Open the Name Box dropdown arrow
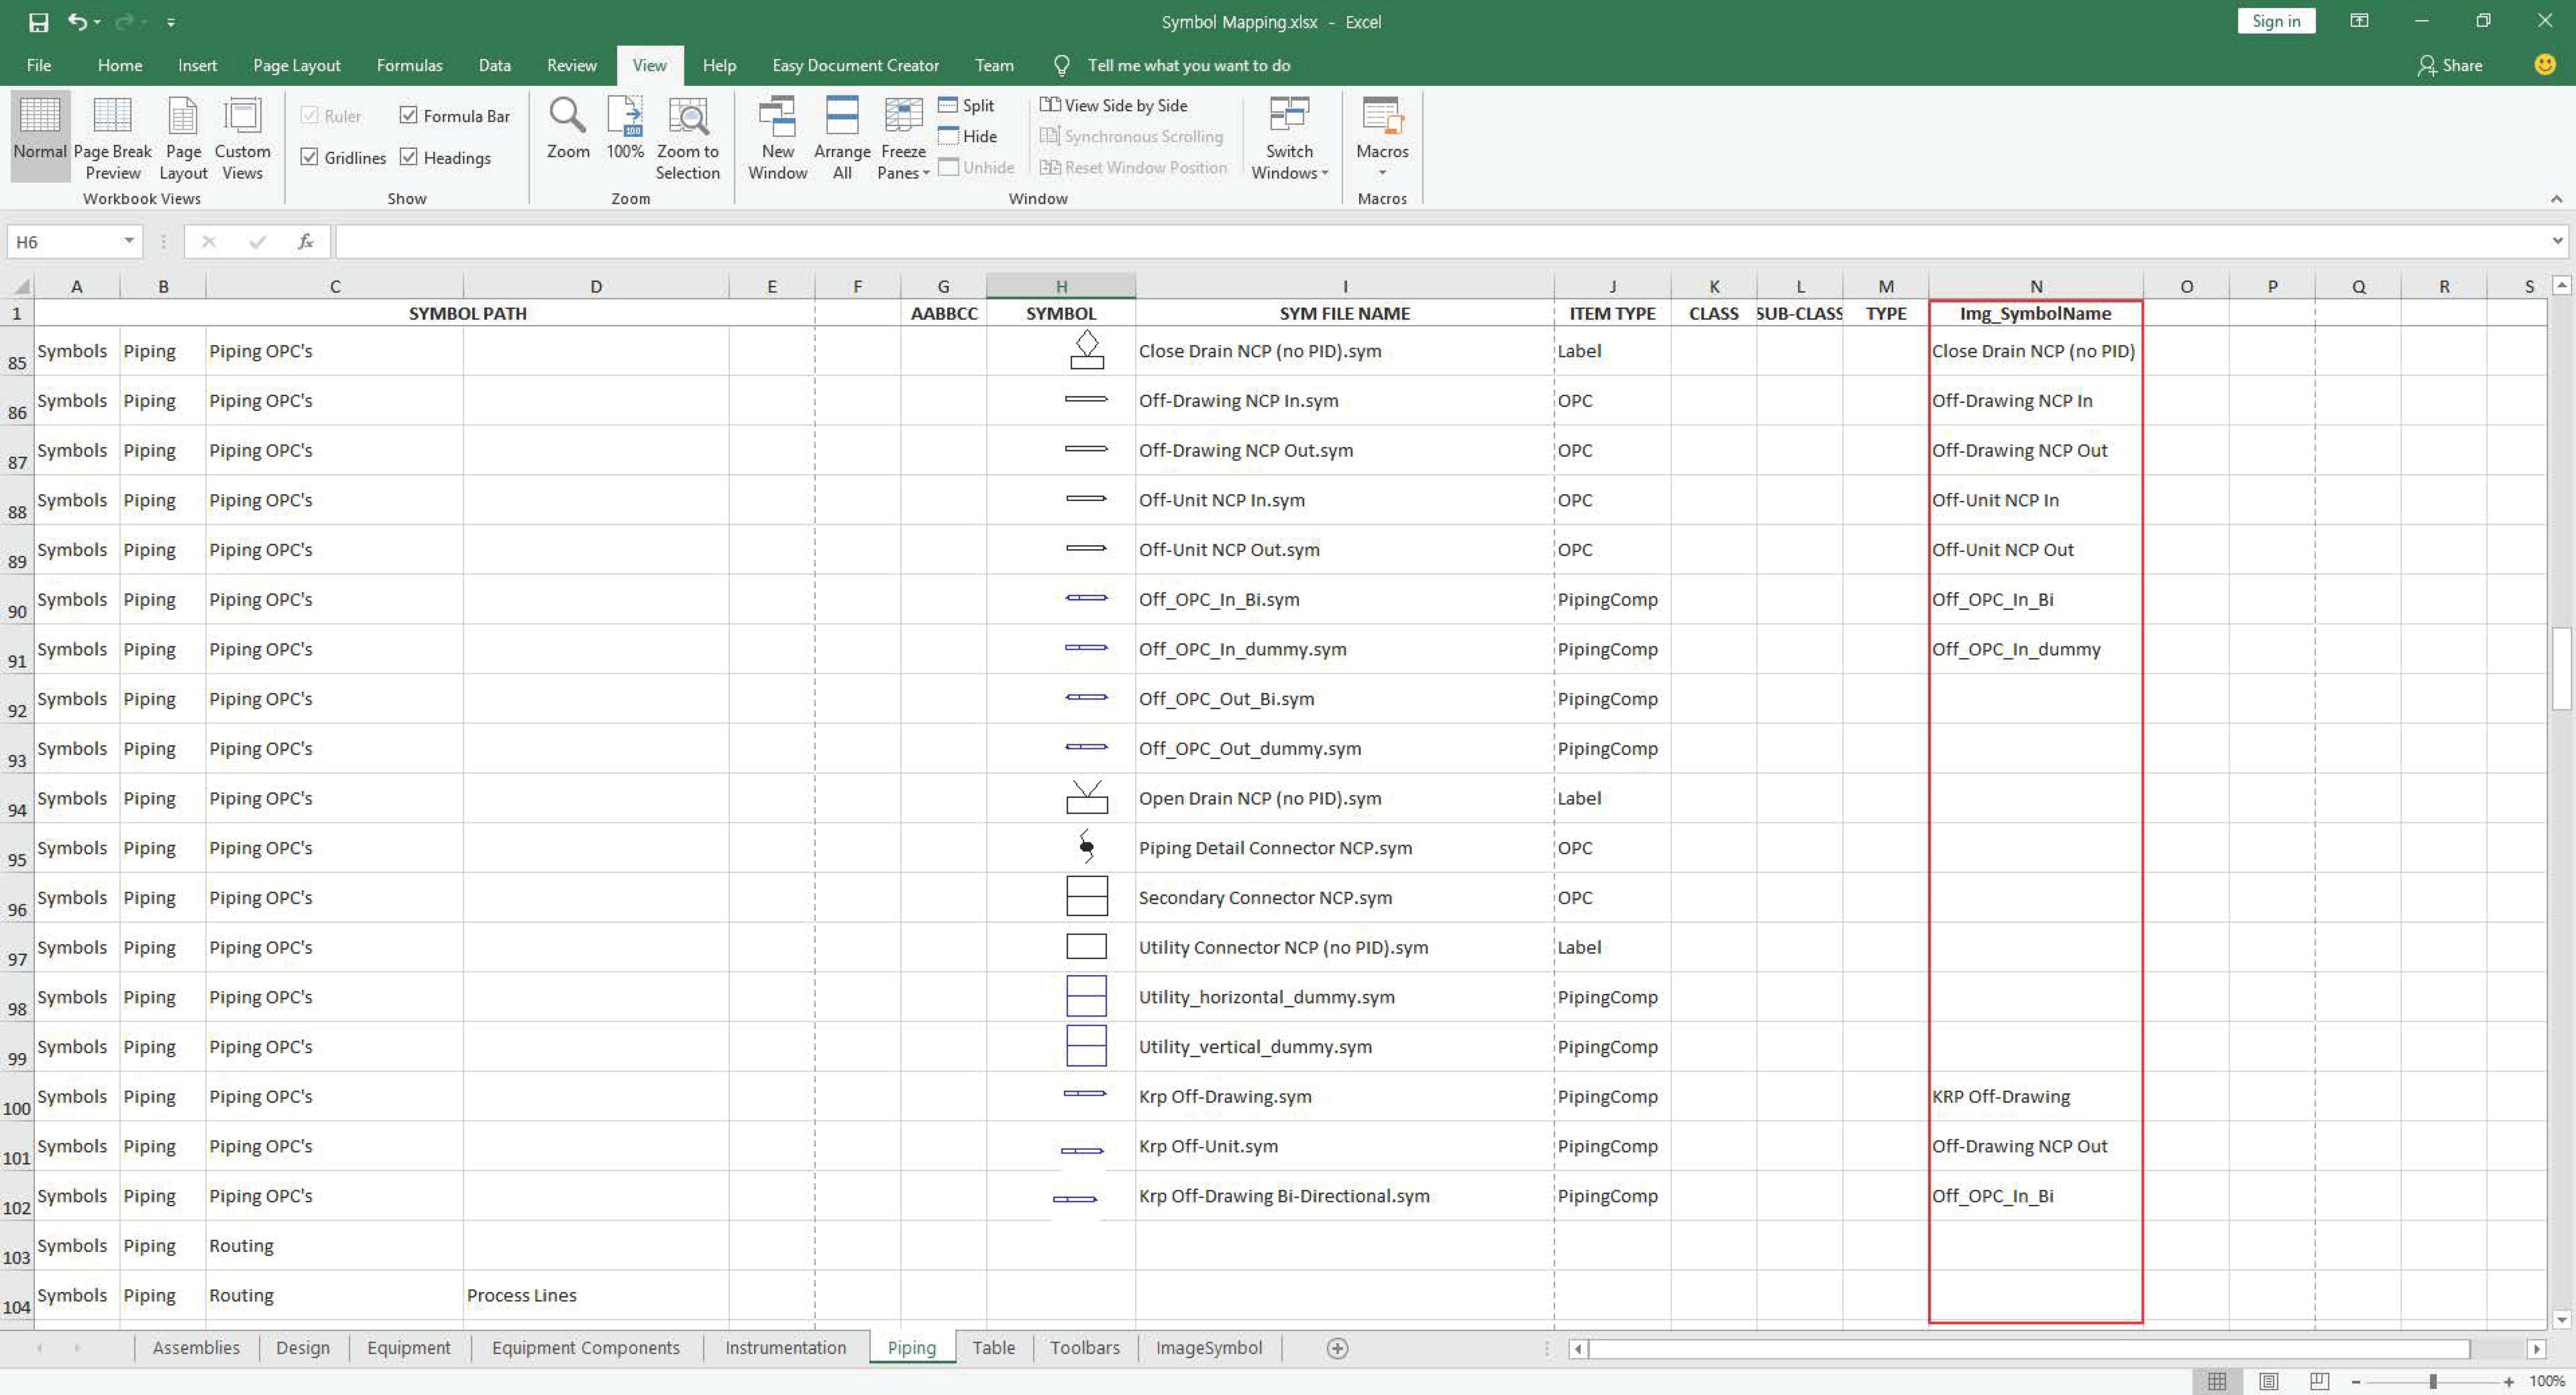2576x1395 pixels. coord(129,241)
